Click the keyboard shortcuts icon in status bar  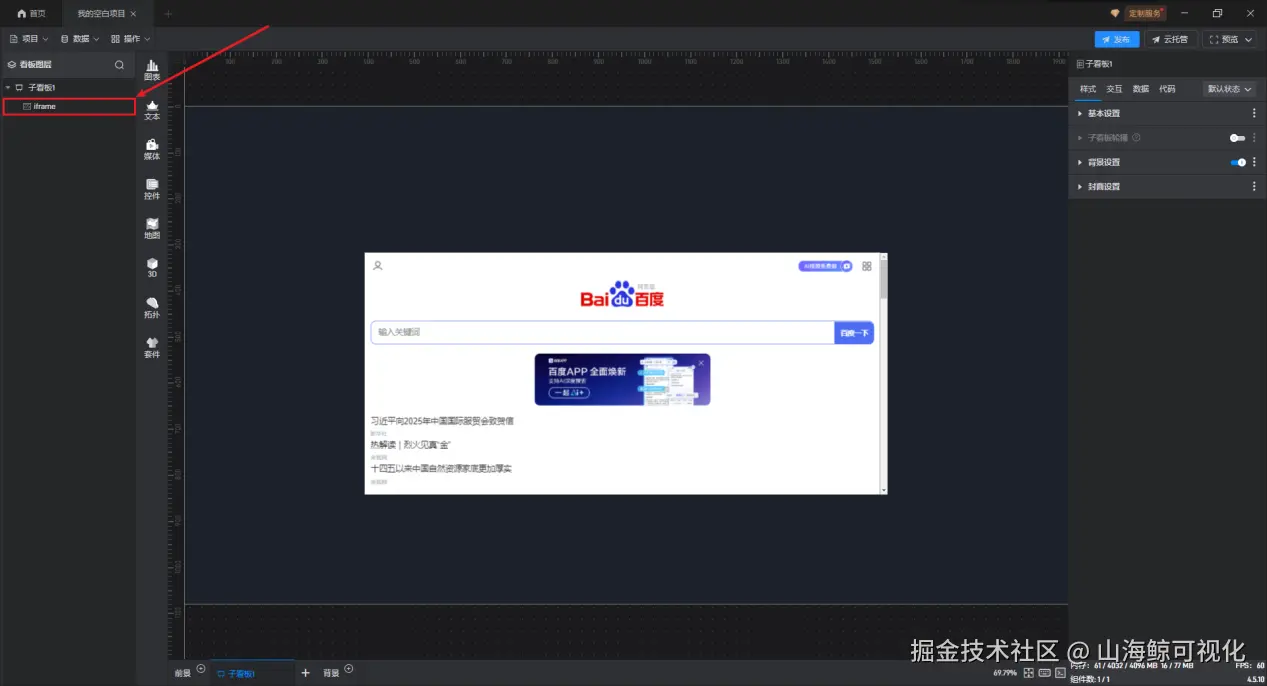(x=1044, y=673)
